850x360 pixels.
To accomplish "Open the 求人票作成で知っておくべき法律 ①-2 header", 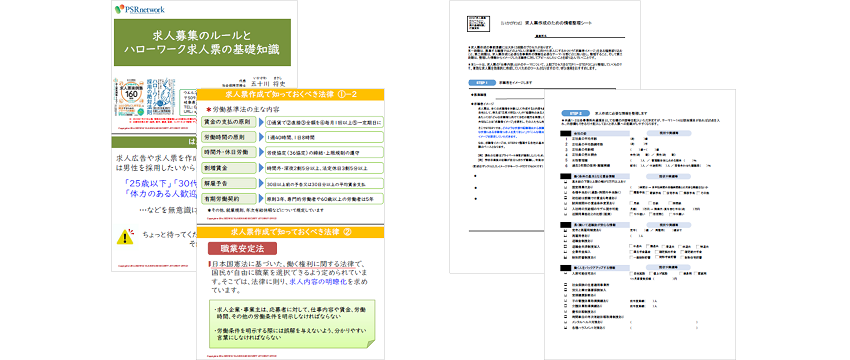I will (291, 95).
